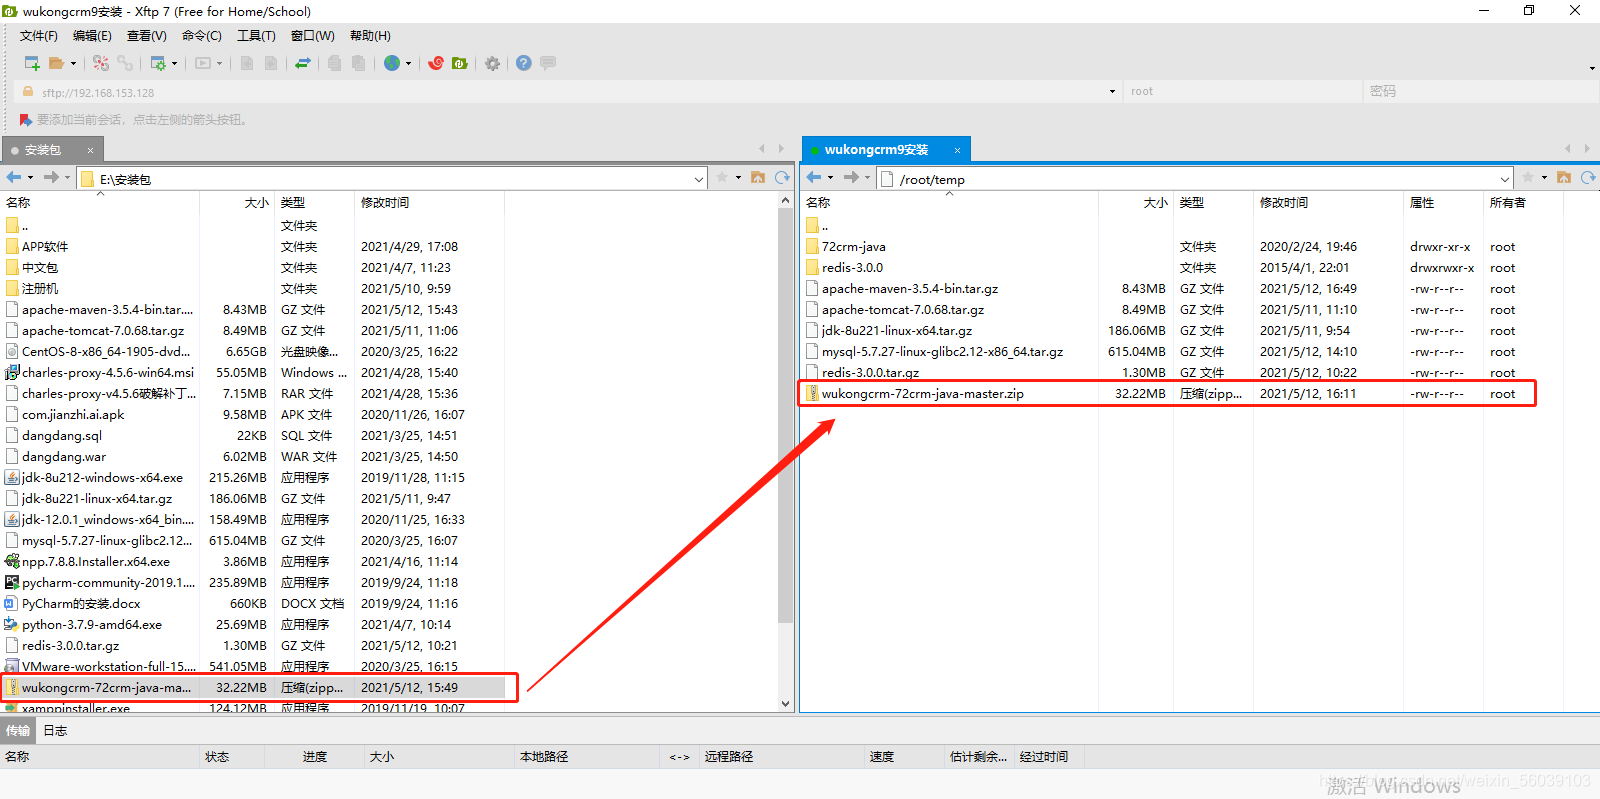Viewport: 1600px width, 799px height.
Task: Select remote folder 72crm-java
Action: 853,247
